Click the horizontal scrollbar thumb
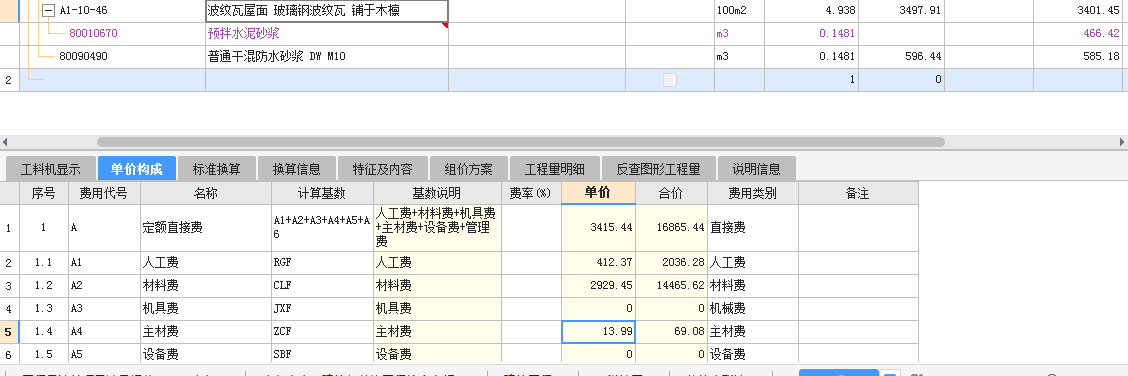This screenshot has width=1128, height=376. tap(520, 142)
